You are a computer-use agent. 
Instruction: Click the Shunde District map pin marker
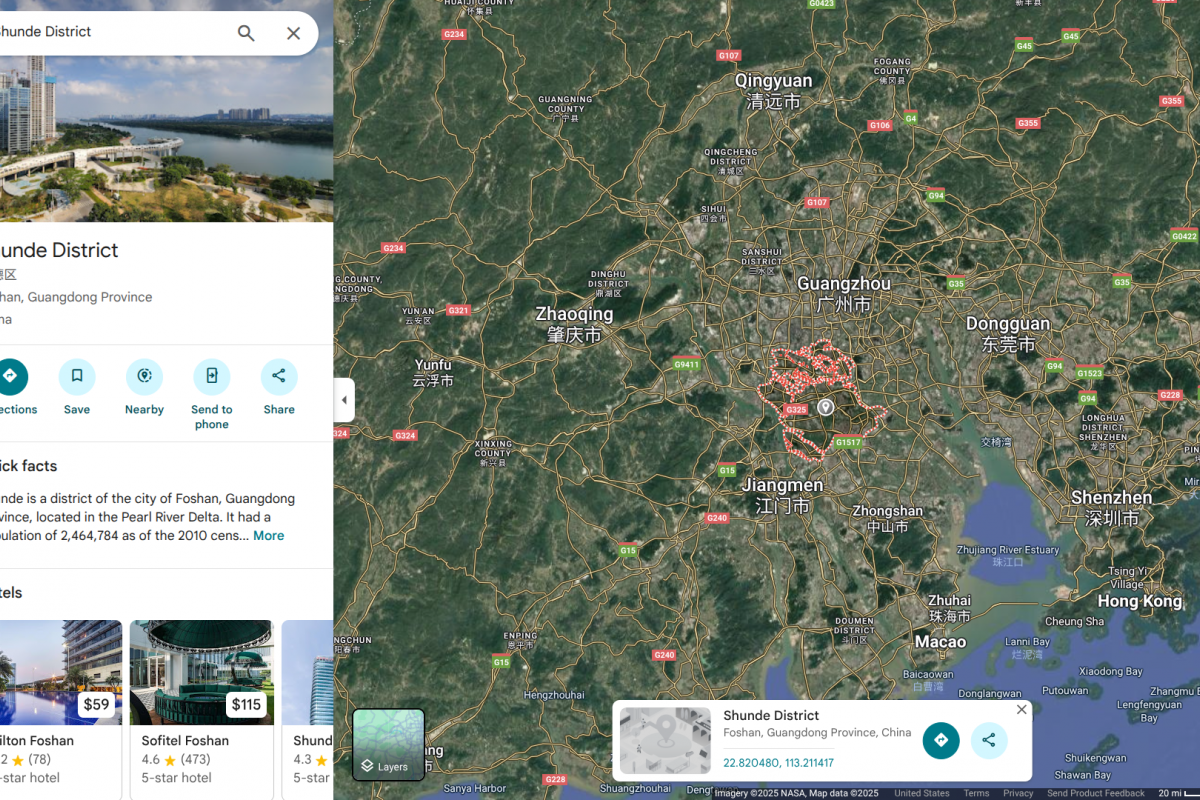(x=826, y=406)
